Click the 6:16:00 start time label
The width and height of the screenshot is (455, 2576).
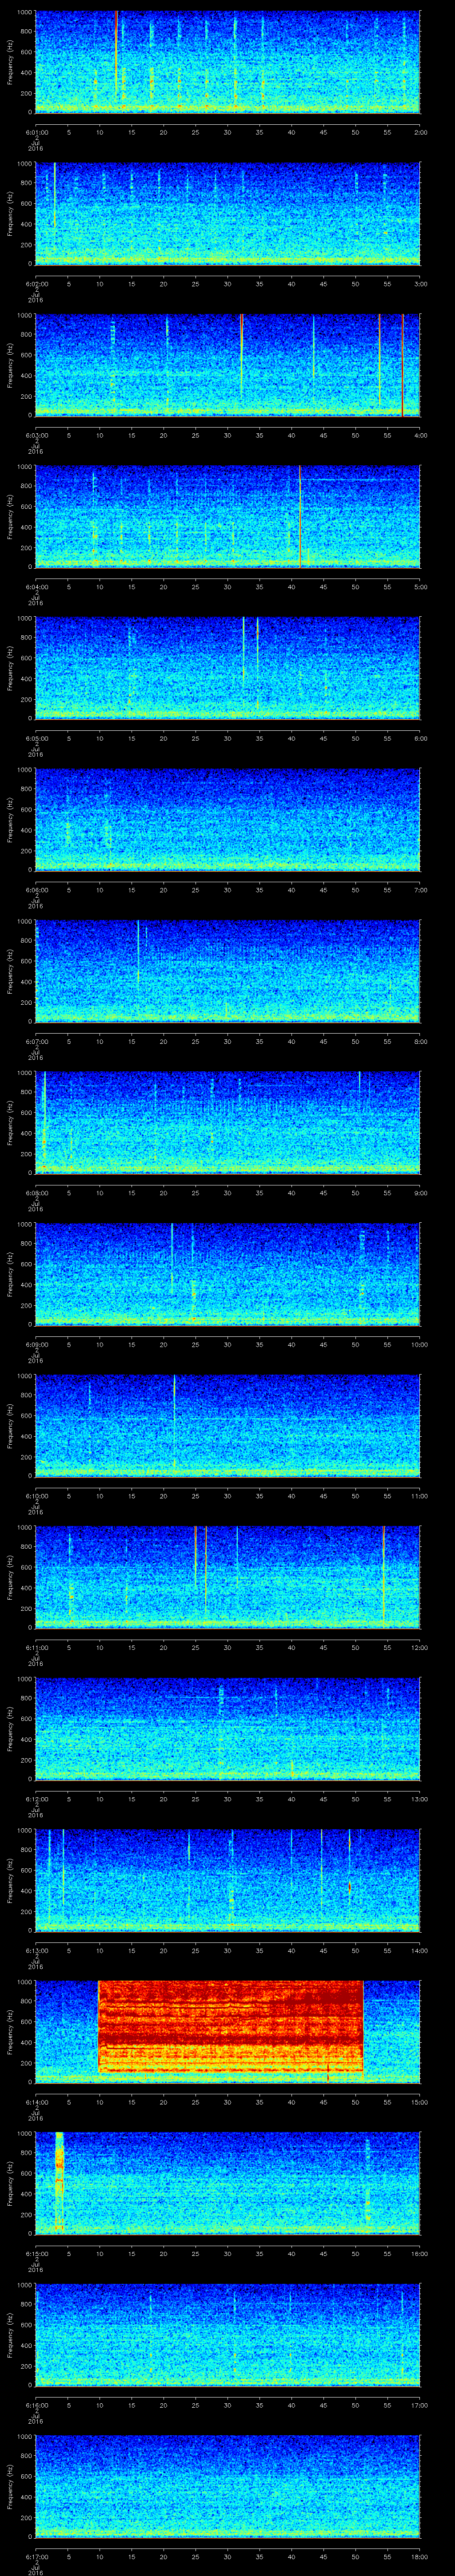37,2405
